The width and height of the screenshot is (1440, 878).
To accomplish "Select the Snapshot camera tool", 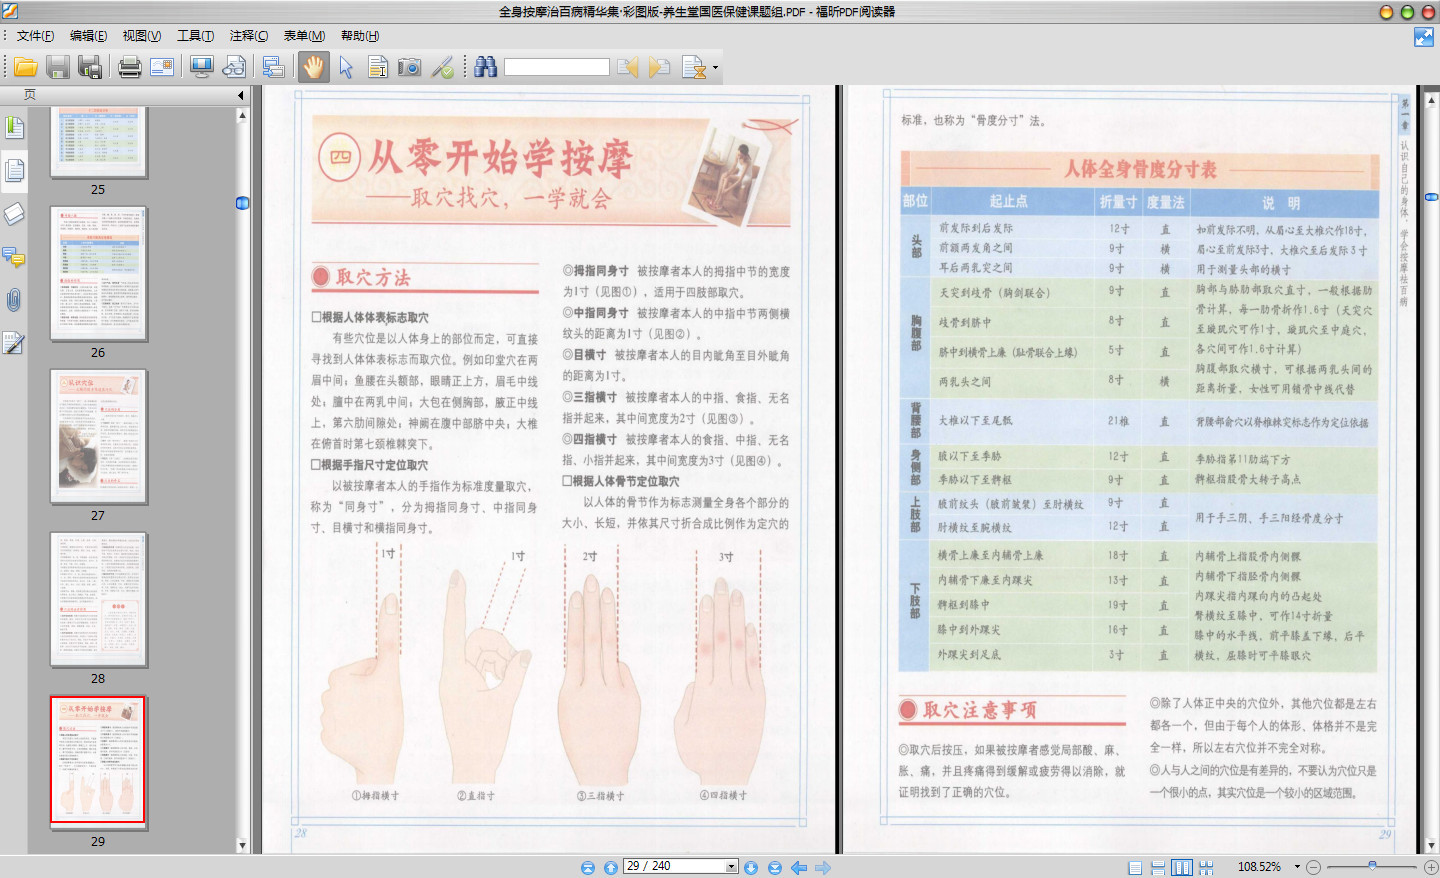I will click(x=409, y=67).
